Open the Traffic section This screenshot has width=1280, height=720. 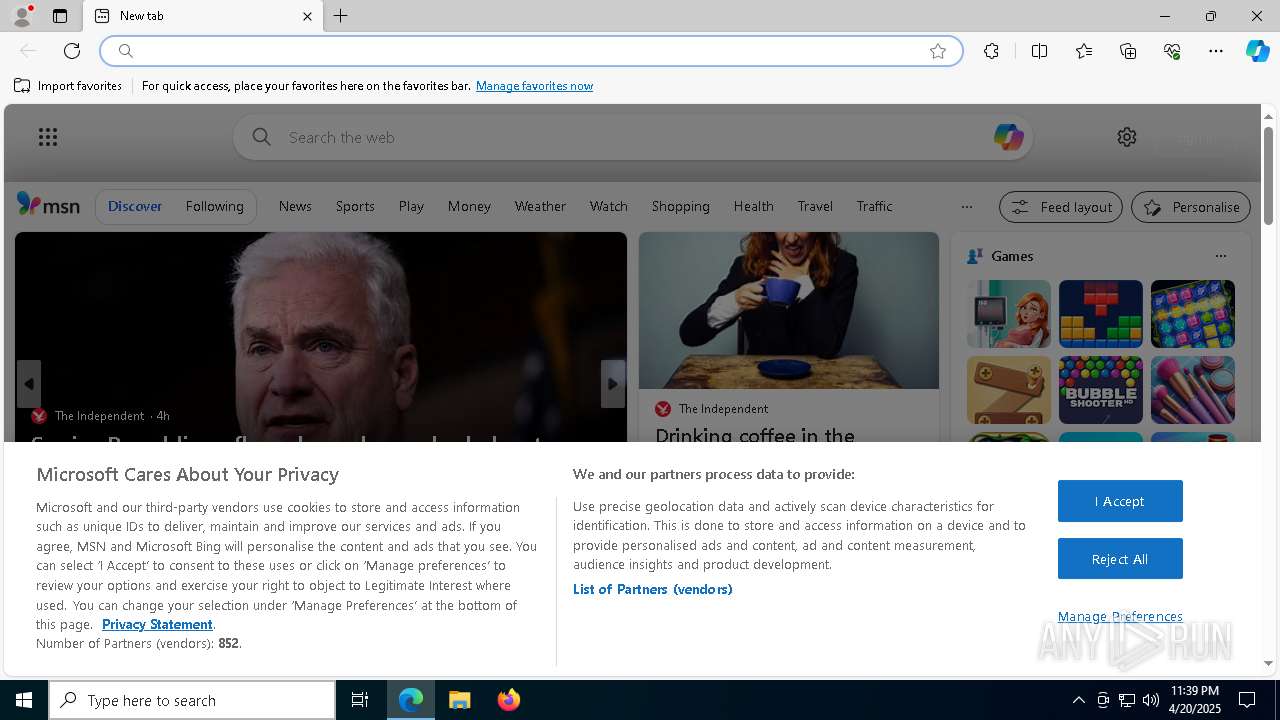(874, 206)
